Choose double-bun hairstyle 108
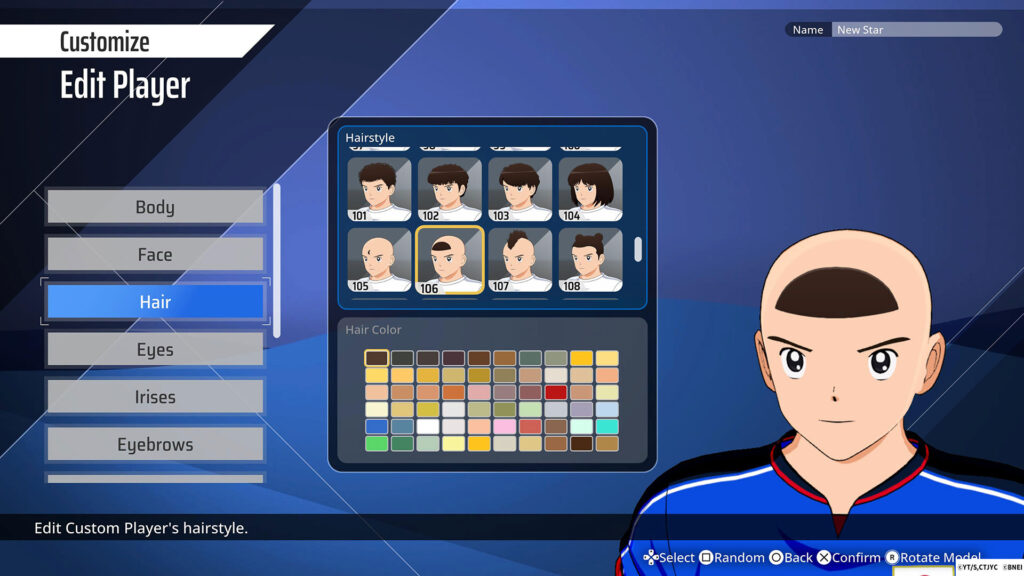The height and width of the screenshot is (576, 1024). click(590, 260)
